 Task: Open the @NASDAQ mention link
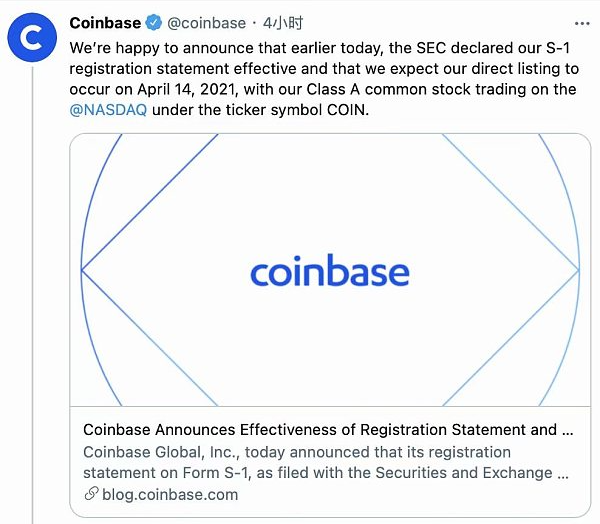[x=108, y=110]
